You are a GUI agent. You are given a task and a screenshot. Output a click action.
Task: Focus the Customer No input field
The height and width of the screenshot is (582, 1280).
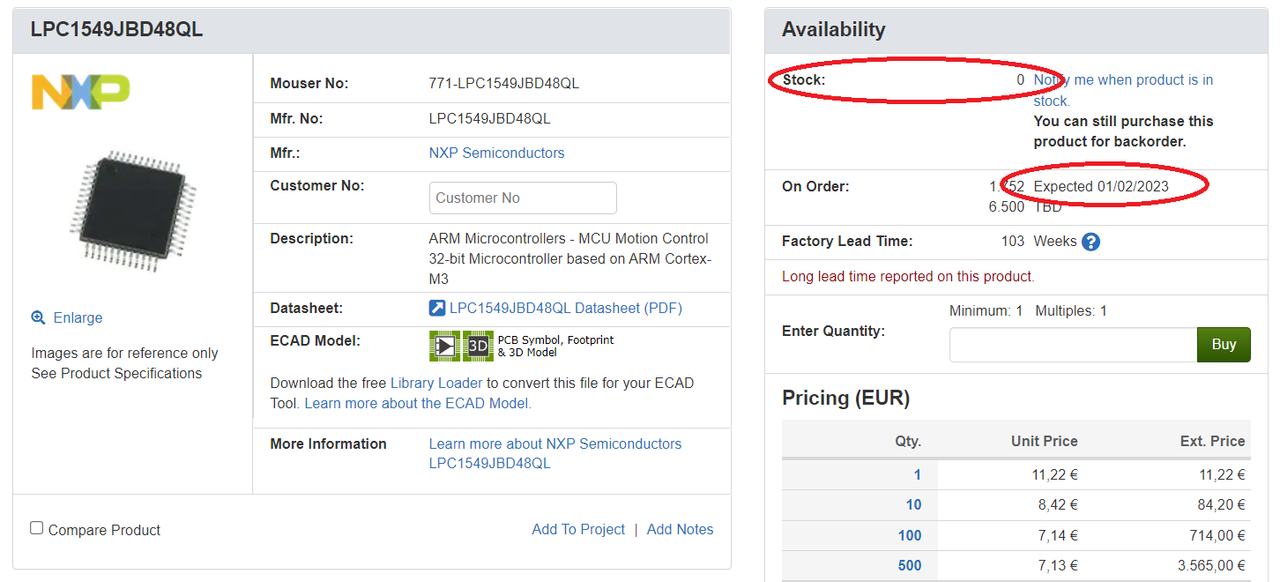click(x=523, y=197)
